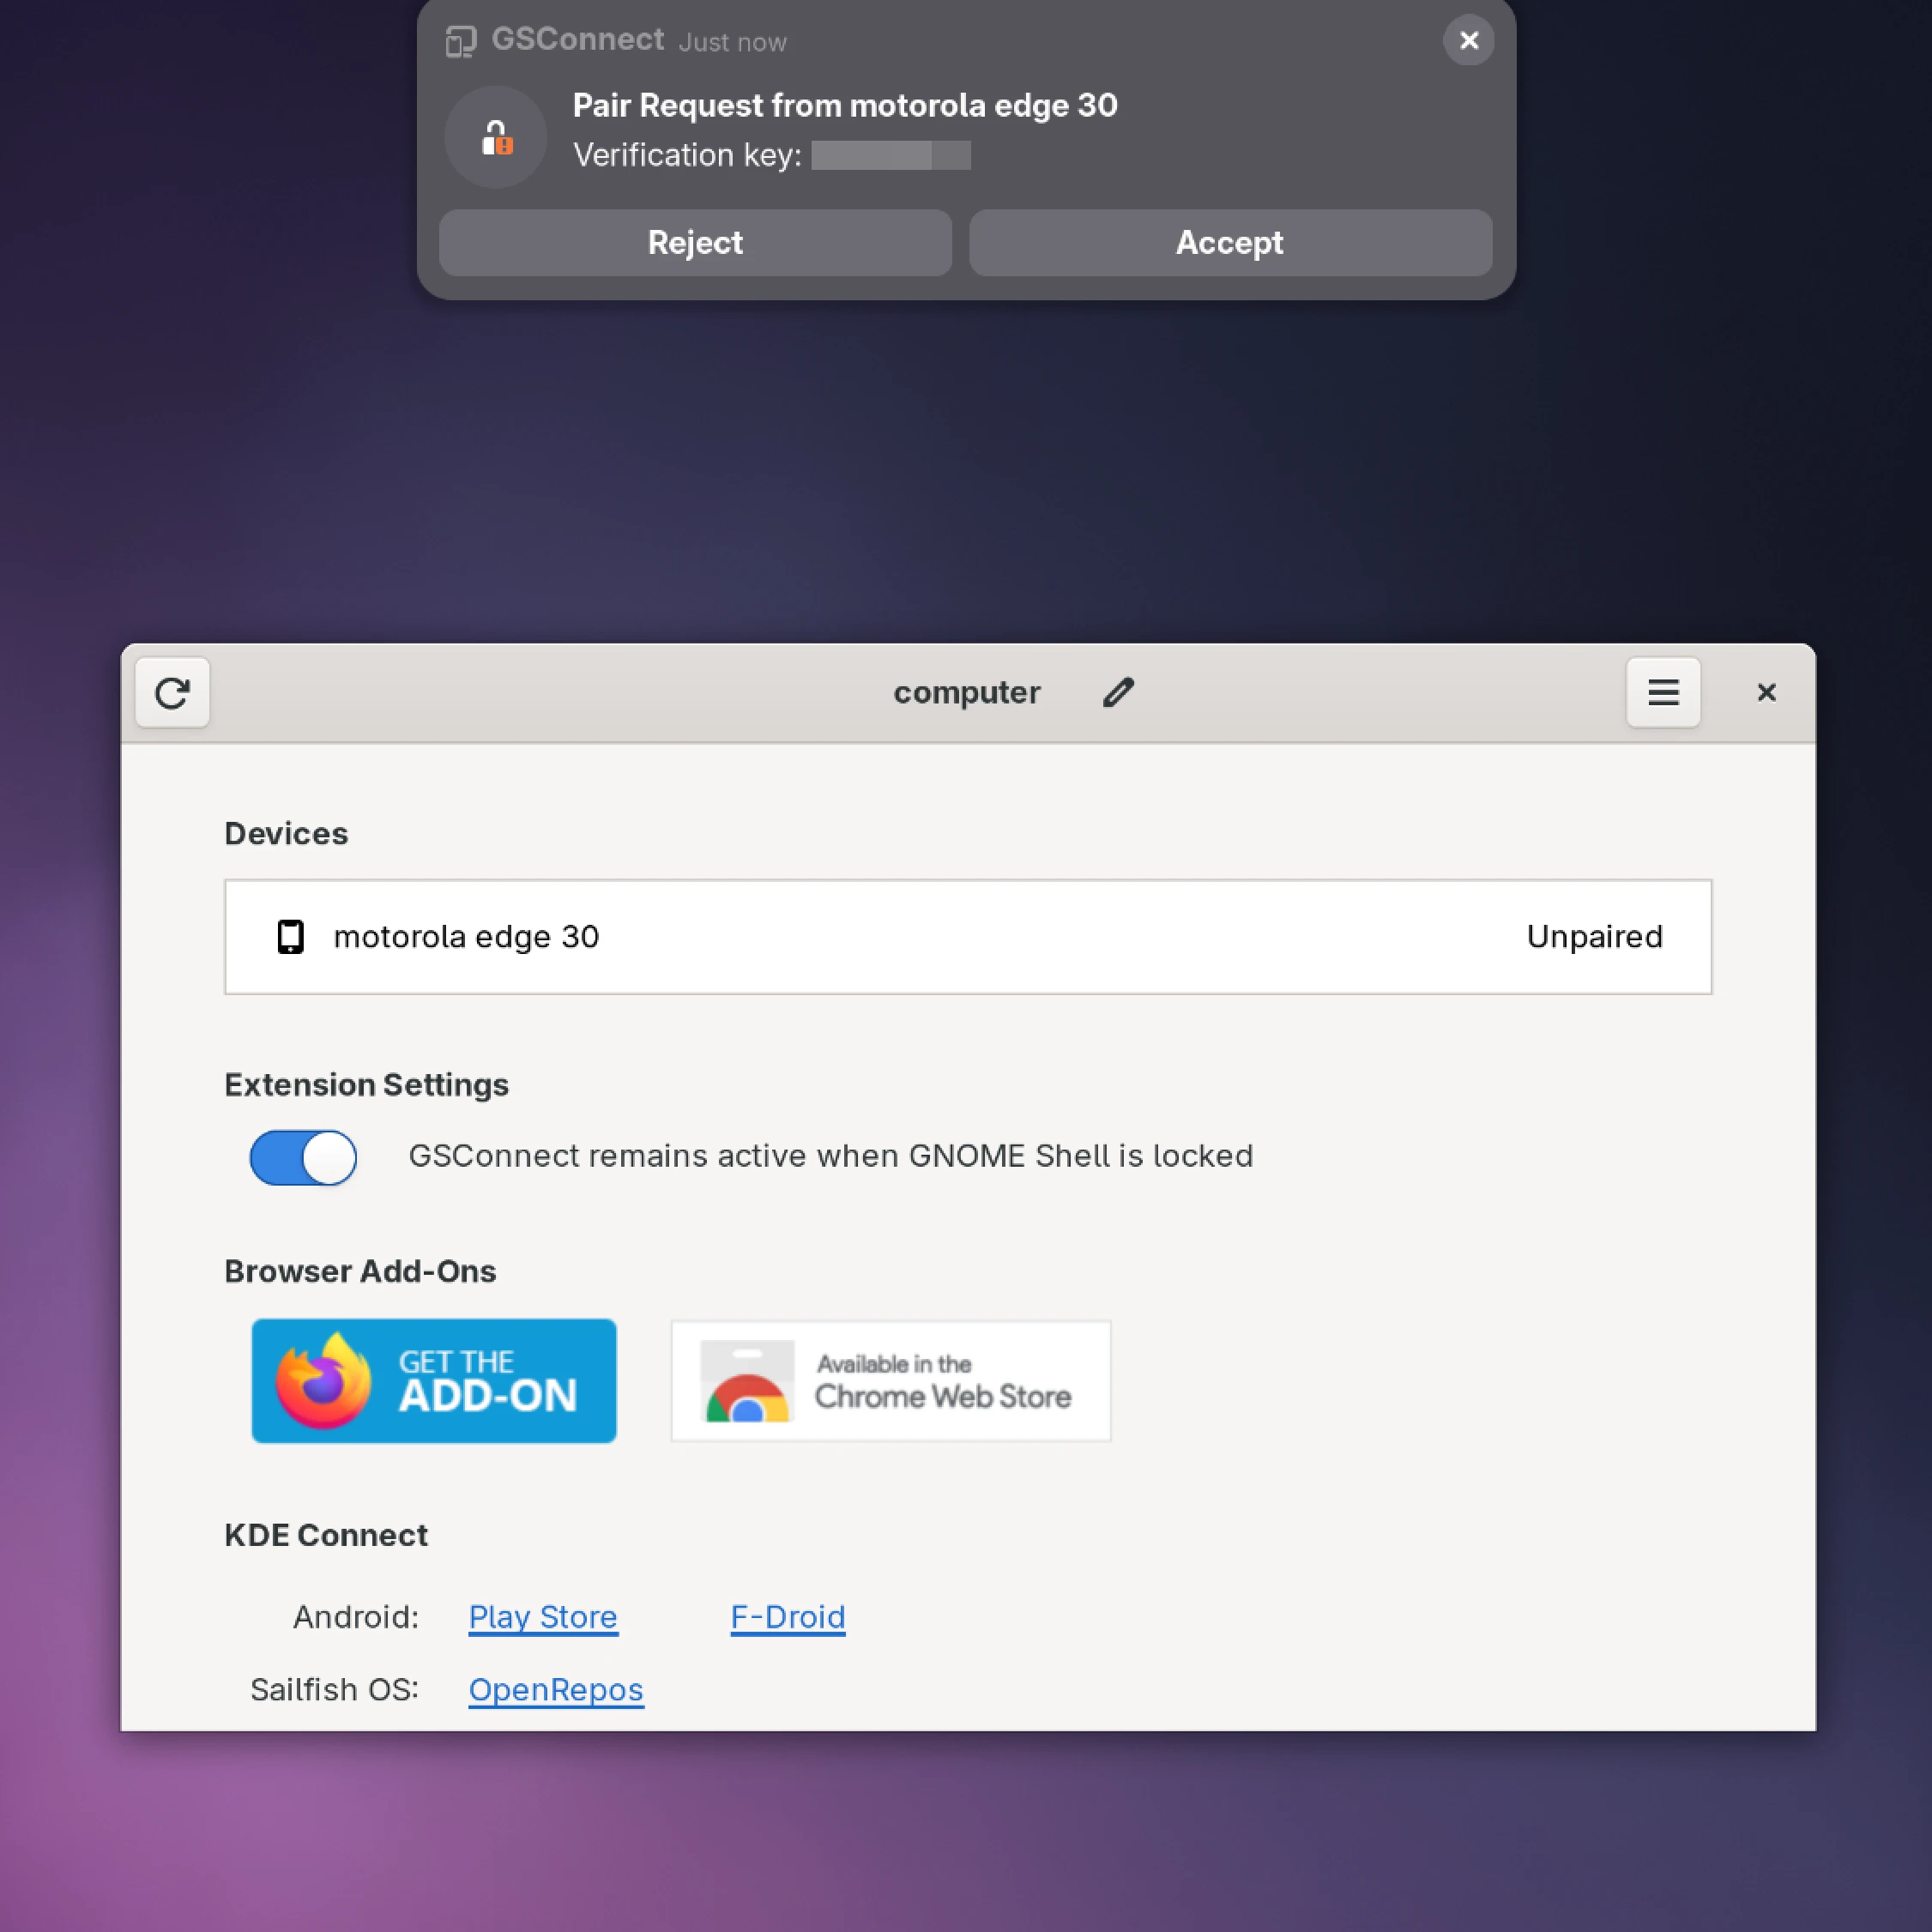This screenshot has height=1932, width=1932.
Task: Click the KDE Connect heading
Action: (x=326, y=1535)
